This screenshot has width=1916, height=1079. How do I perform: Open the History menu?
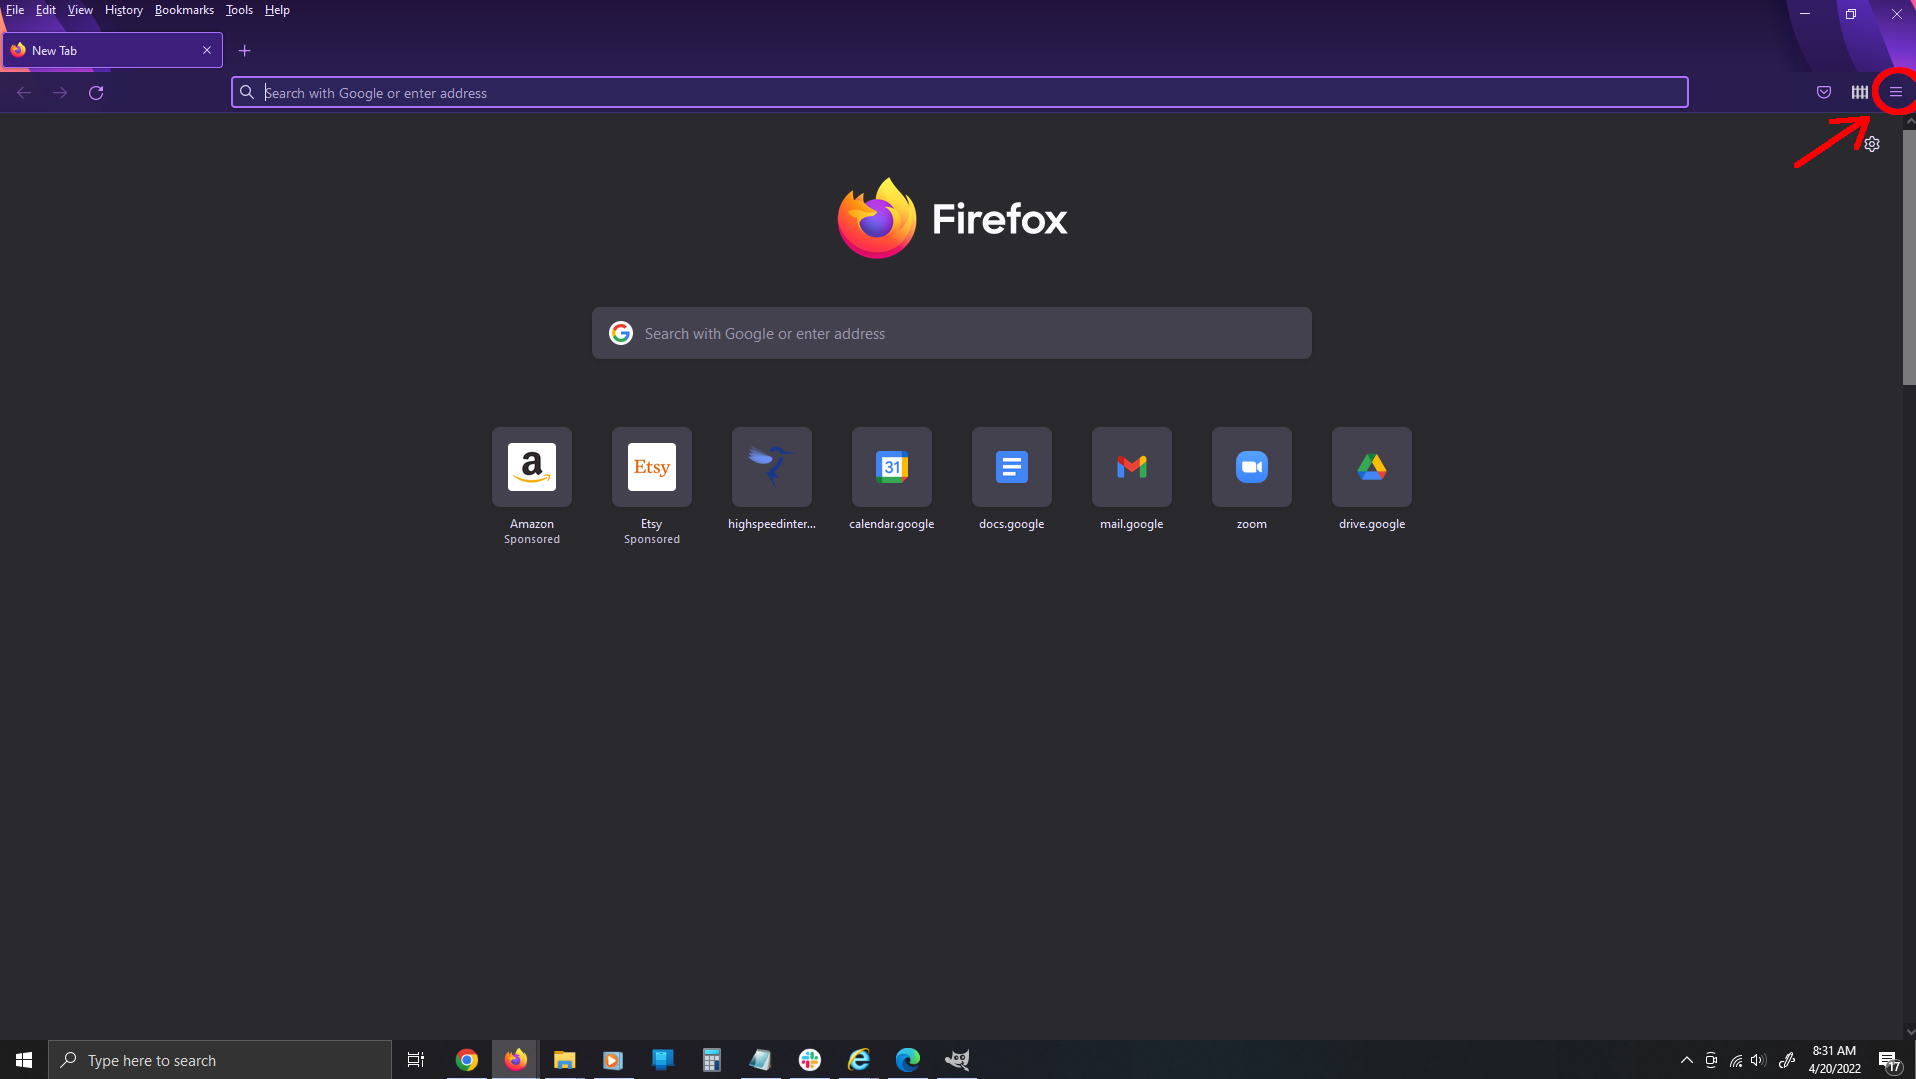(124, 10)
